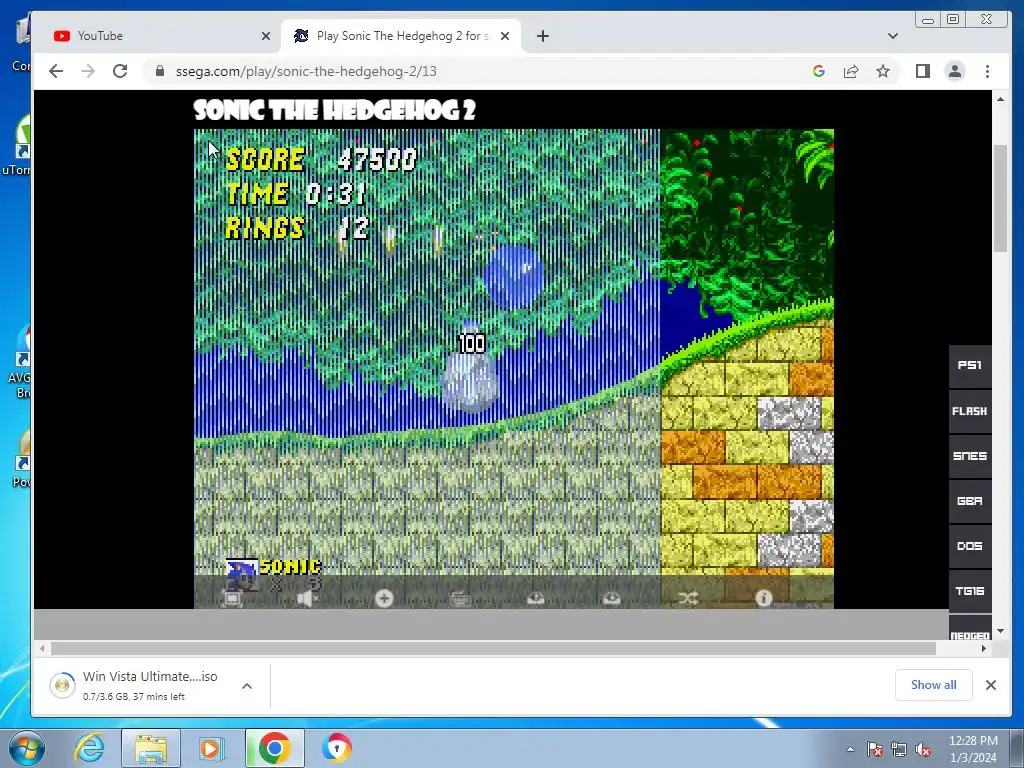Toggle fullscreen in emulator toolbar
The image size is (1024, 768).
click(232, 598)
